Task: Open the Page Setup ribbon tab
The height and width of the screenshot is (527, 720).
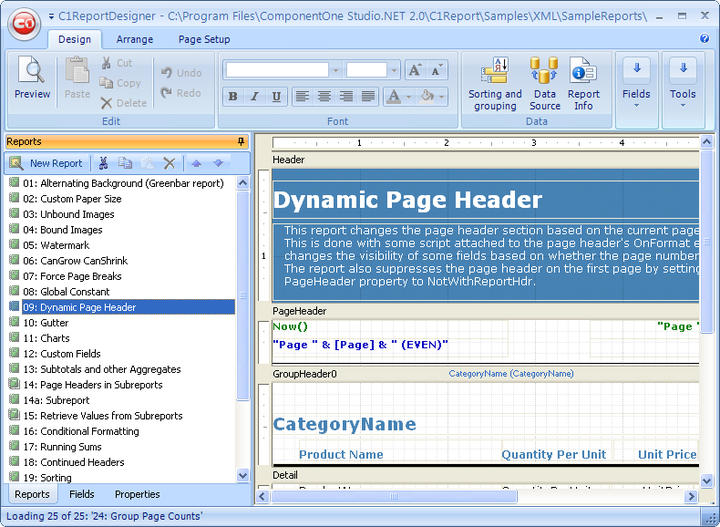Action: click(204, 39)
